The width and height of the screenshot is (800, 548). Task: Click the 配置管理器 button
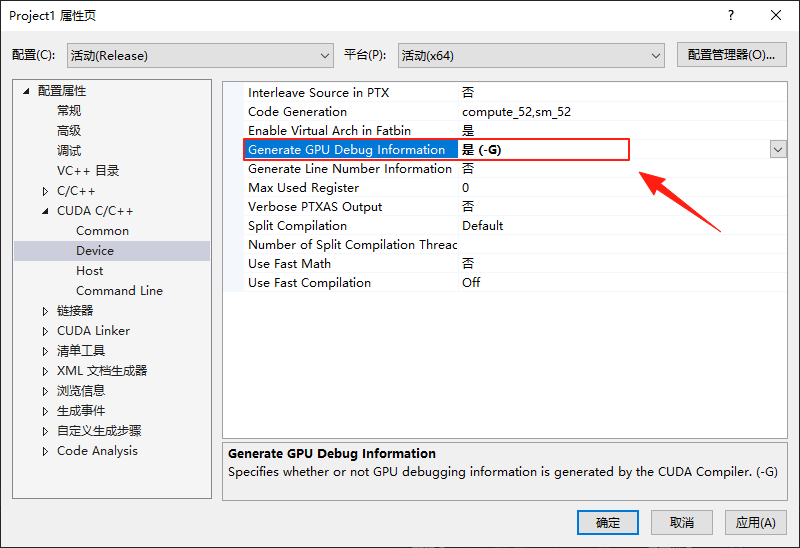[x=731, y=56]
